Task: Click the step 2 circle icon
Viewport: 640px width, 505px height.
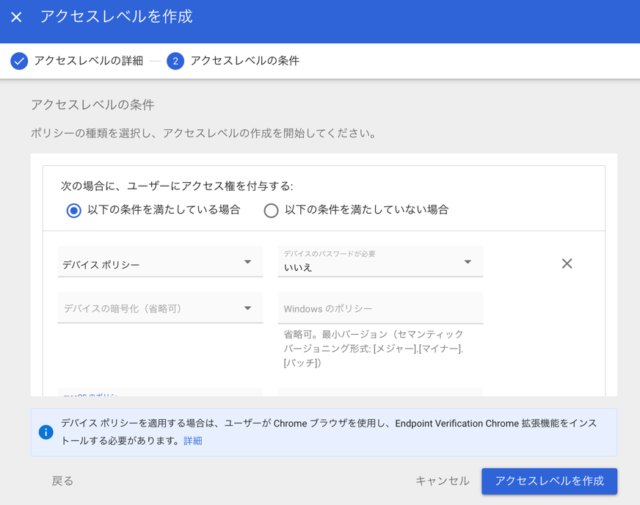Action: [176, 61]
